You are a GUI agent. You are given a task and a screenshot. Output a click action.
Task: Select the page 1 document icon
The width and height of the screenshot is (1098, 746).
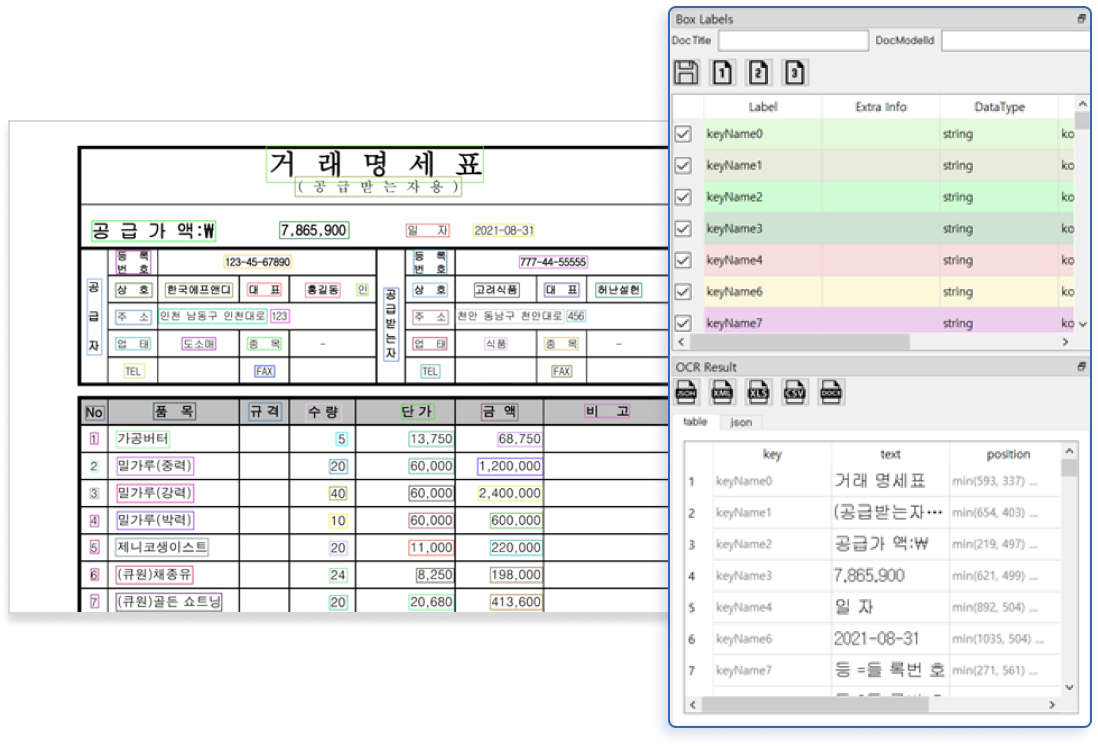pos(722,72)
